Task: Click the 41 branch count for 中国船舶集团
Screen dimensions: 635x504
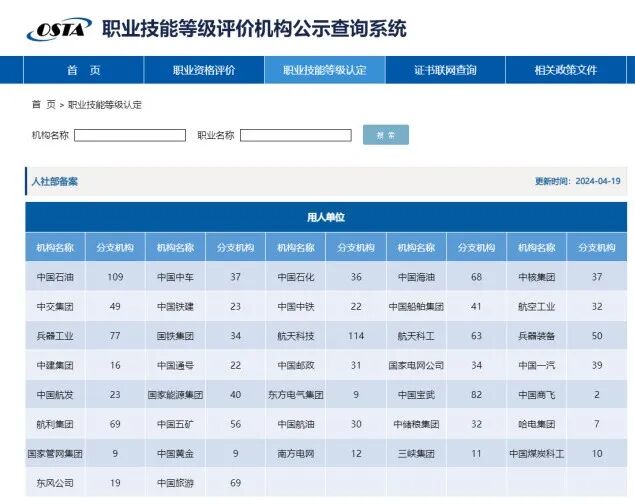Action: click(476, 306)
